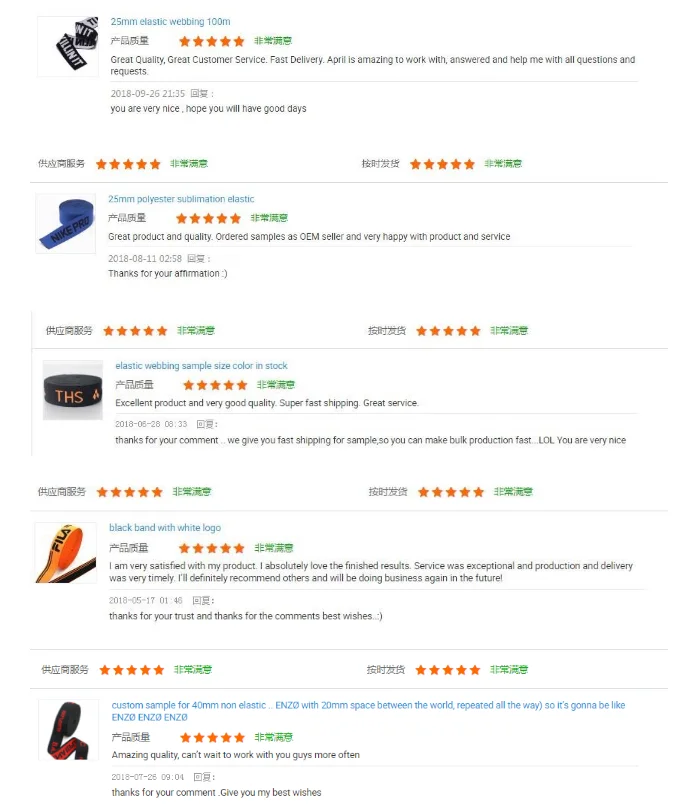Click the black THS elastic band thumbnail
Image resolution: width=700 pixels, height=809 pixels.
[x=73, y=390]
